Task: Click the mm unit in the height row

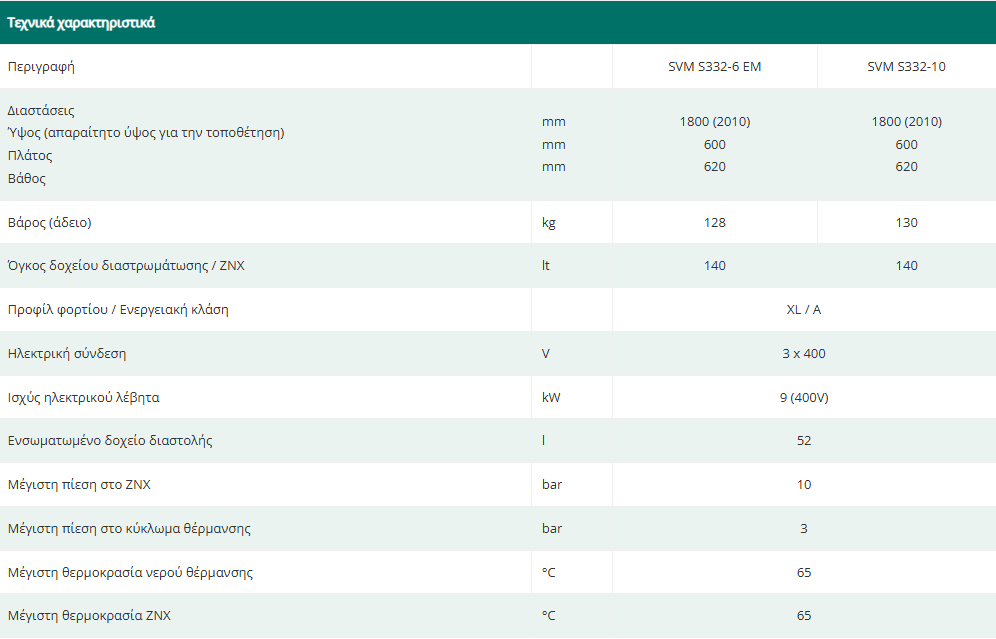Action: (553, 121)
